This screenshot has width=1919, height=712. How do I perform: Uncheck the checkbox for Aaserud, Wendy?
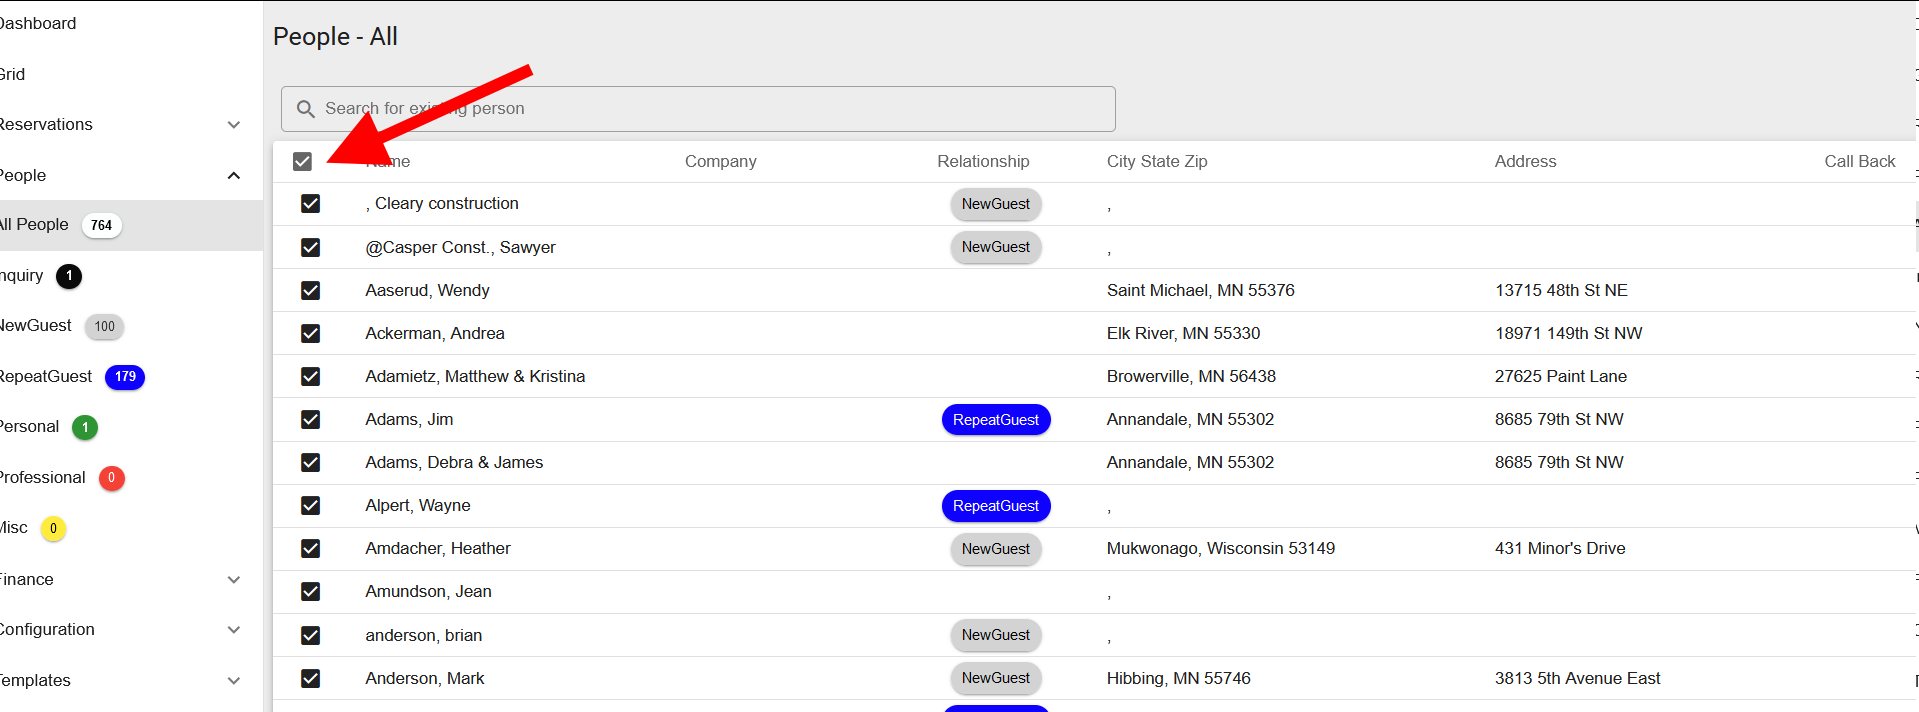pyautogui.click(x=310, y=290)
